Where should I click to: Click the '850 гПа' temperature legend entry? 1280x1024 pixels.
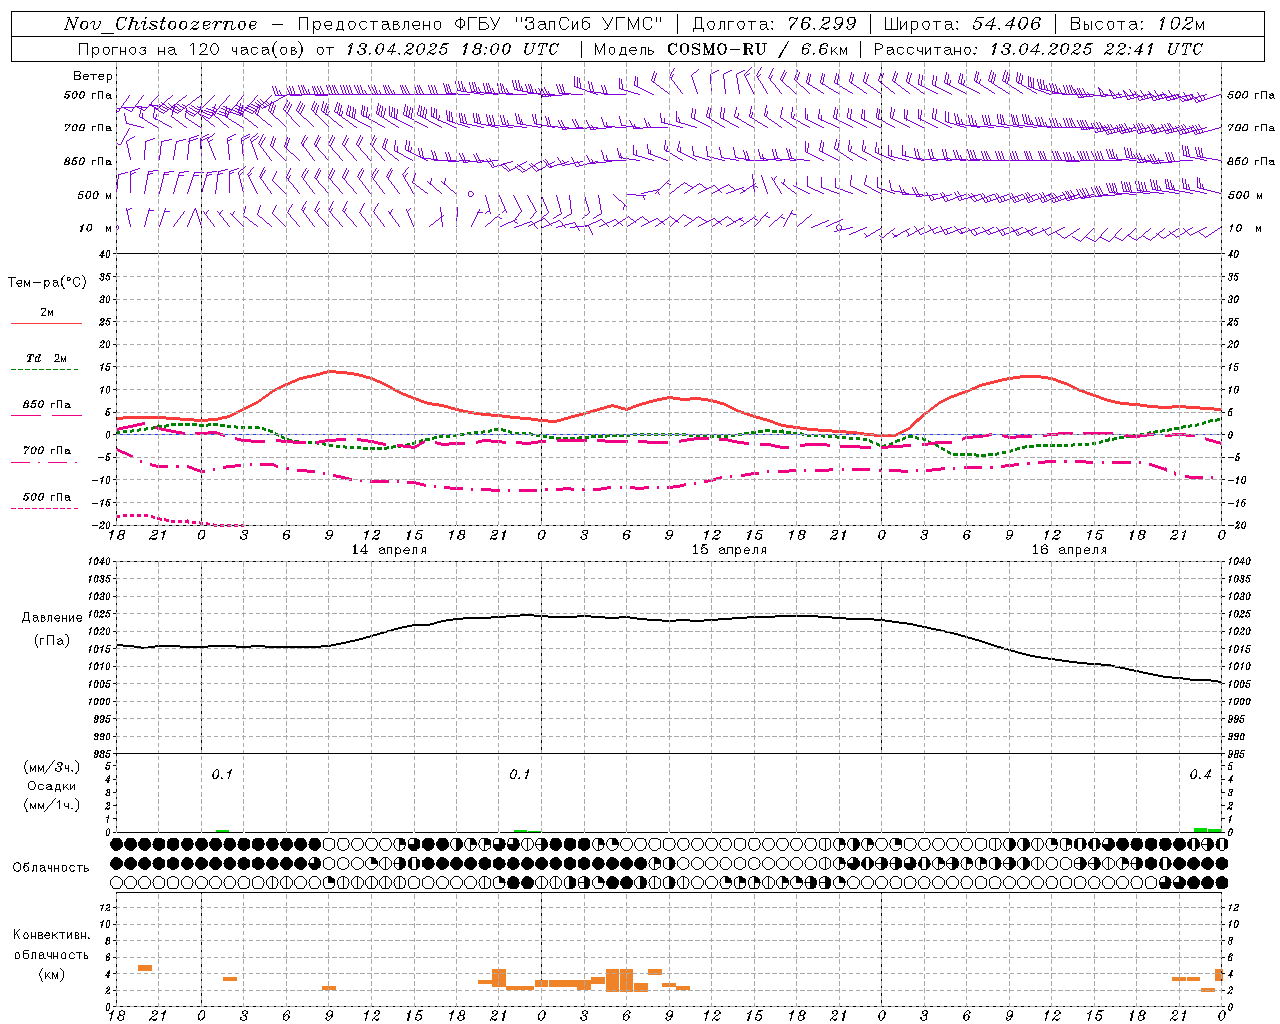point(47,405)
